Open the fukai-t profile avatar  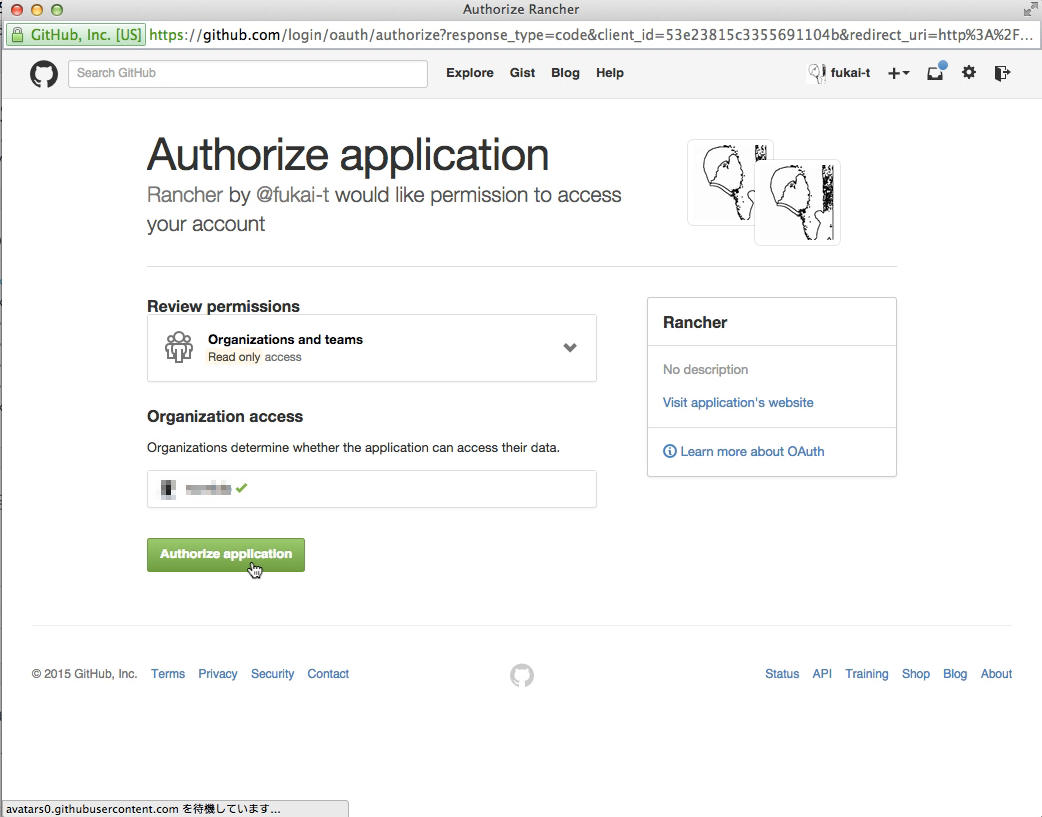[817, 73]
